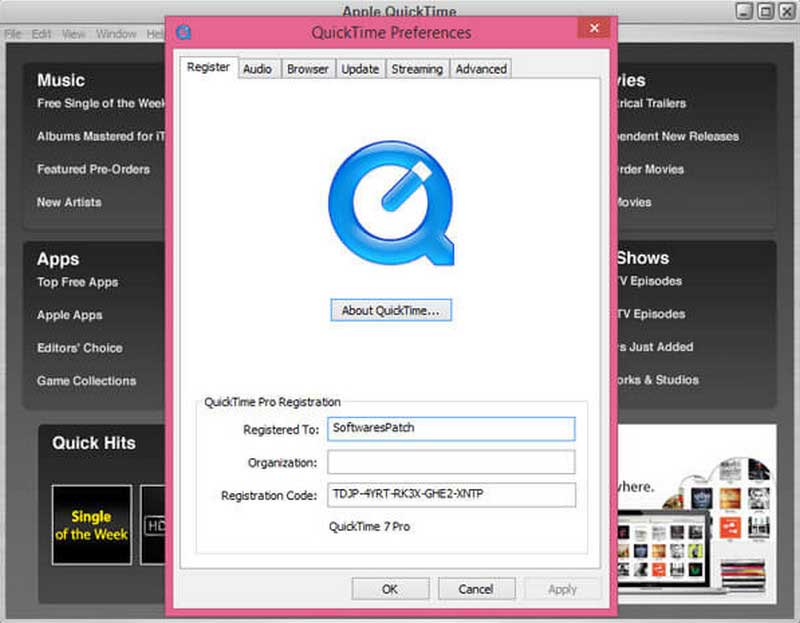This screenshot has height=623, width=800.
Task: Open Window menu in Apple QuickTime window
Action: tap(116, 34)
